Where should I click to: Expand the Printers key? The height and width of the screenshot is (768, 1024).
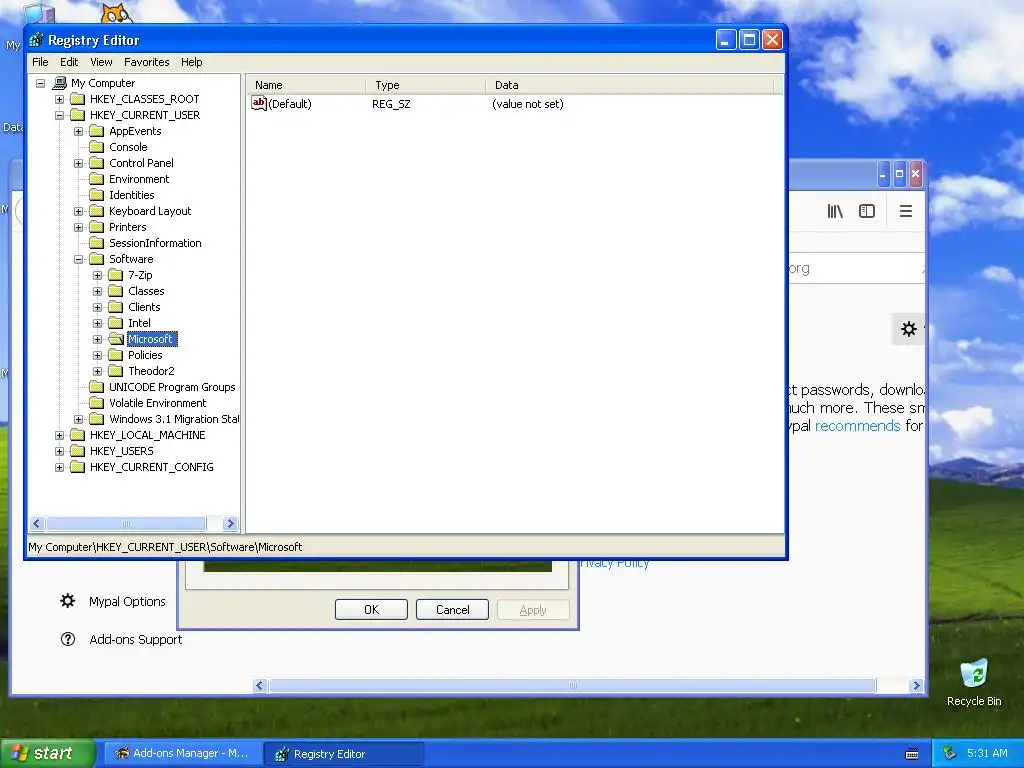pyautogui.click(x=78, y=227)
